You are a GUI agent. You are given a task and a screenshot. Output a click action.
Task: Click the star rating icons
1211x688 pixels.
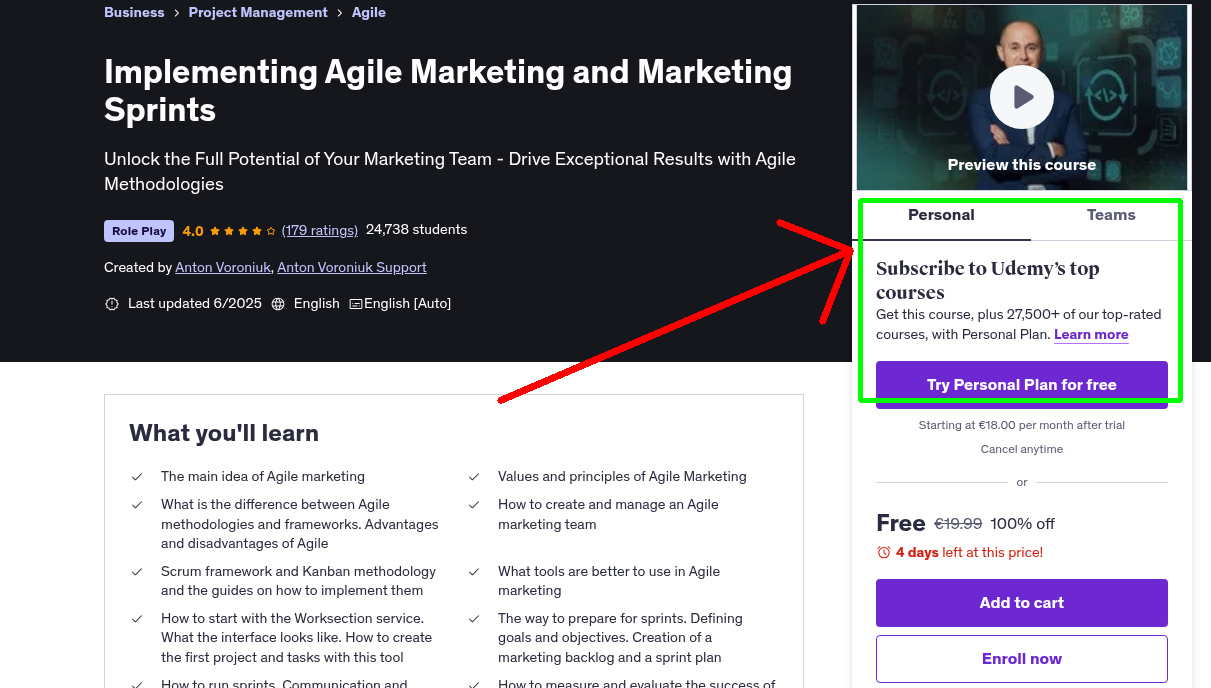243,231
